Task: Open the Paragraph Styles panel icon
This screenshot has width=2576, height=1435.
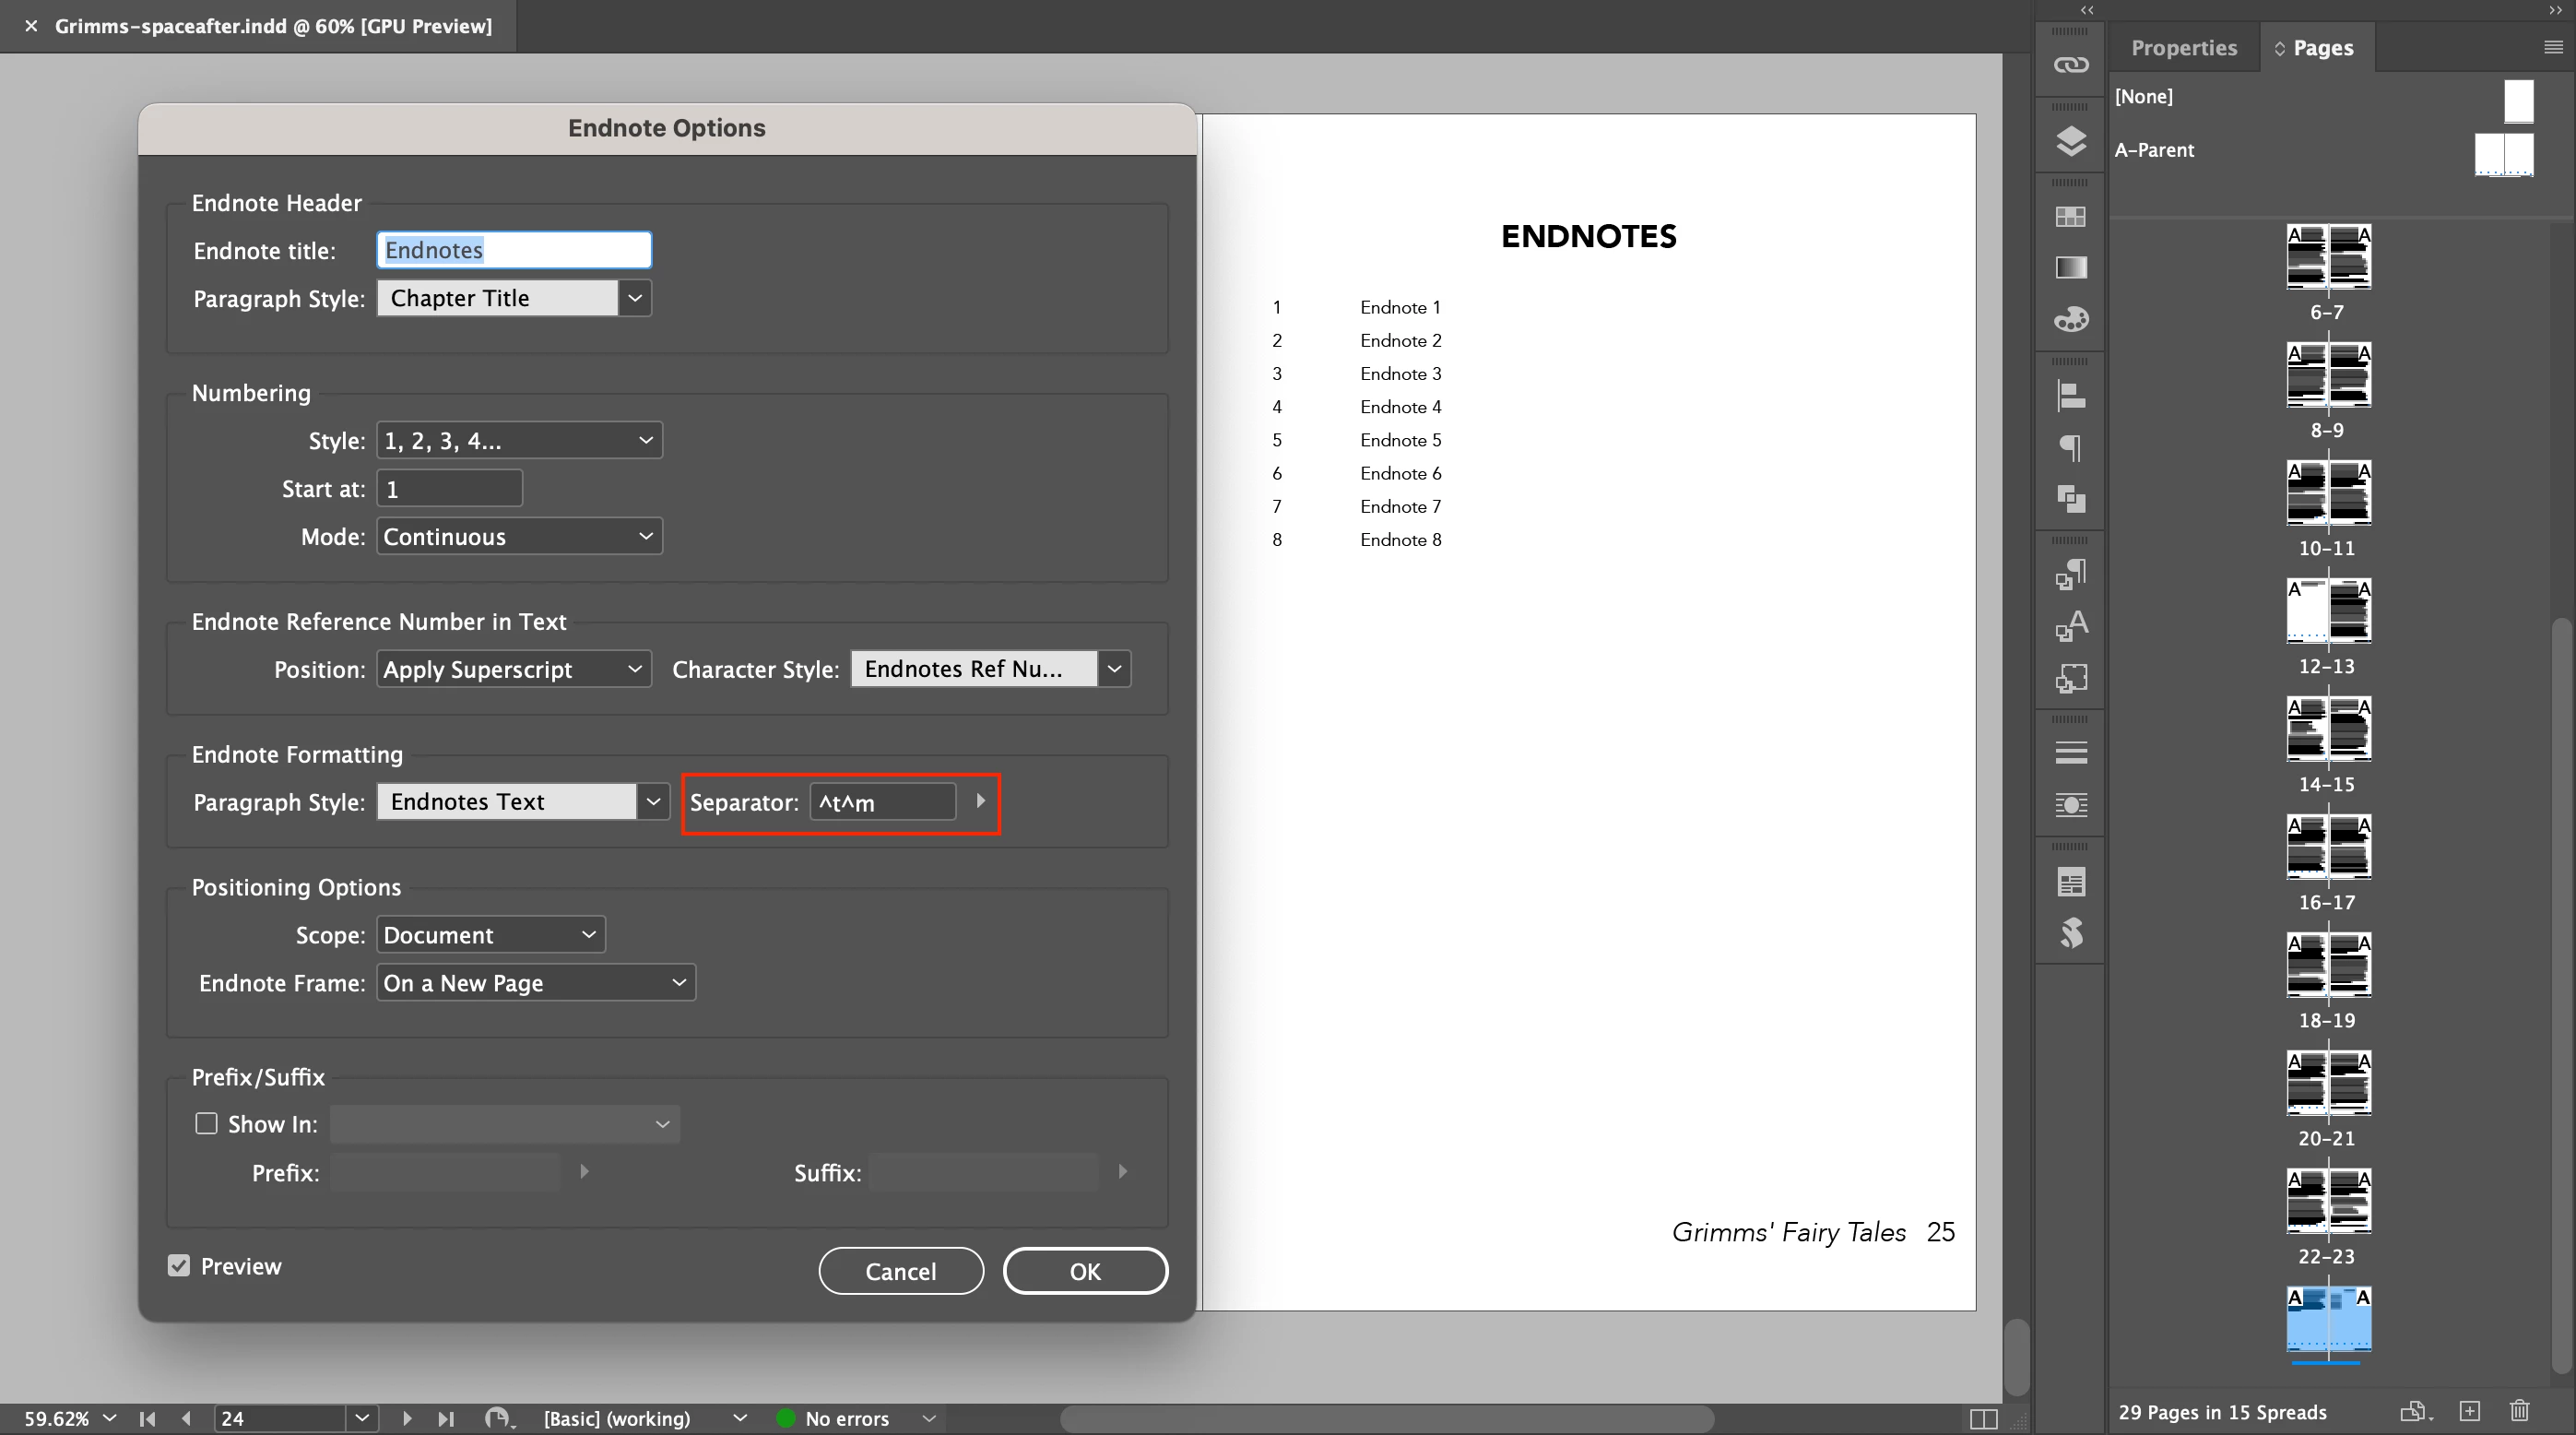Action: pos(2070,574)
